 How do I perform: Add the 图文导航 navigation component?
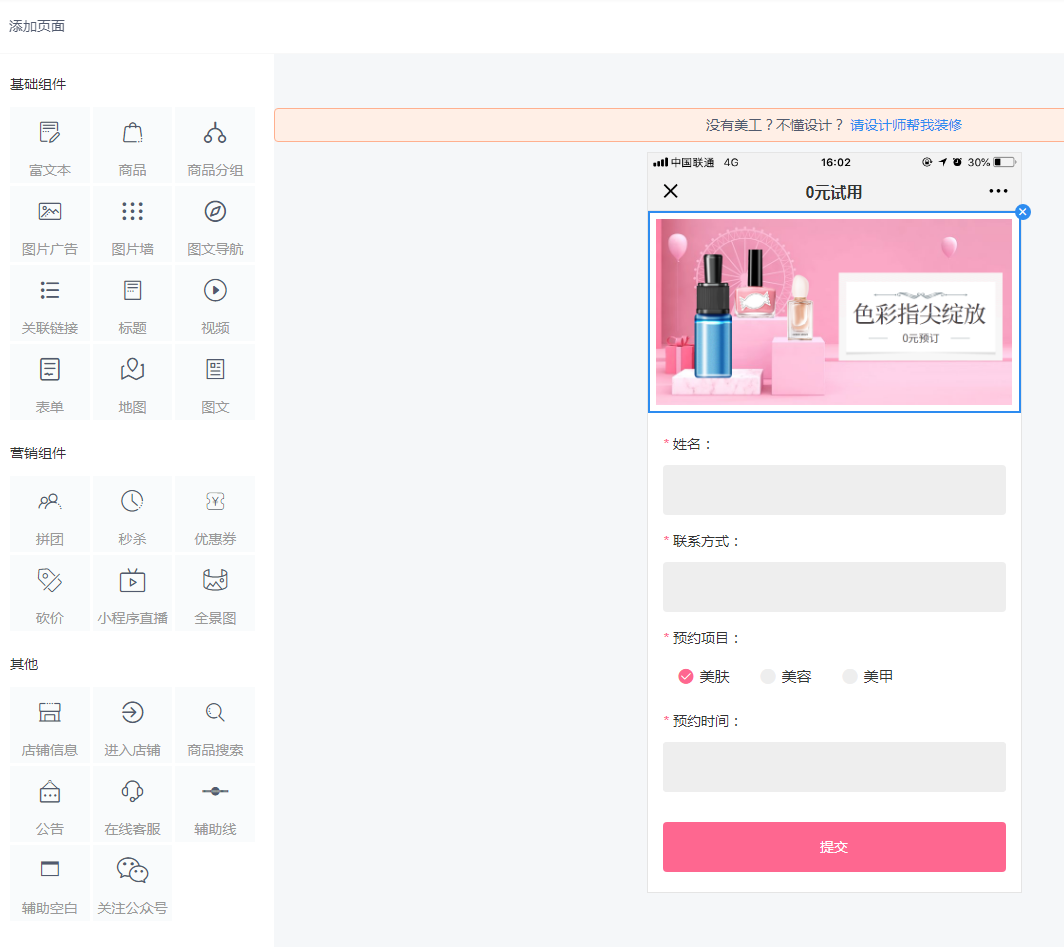215,224
